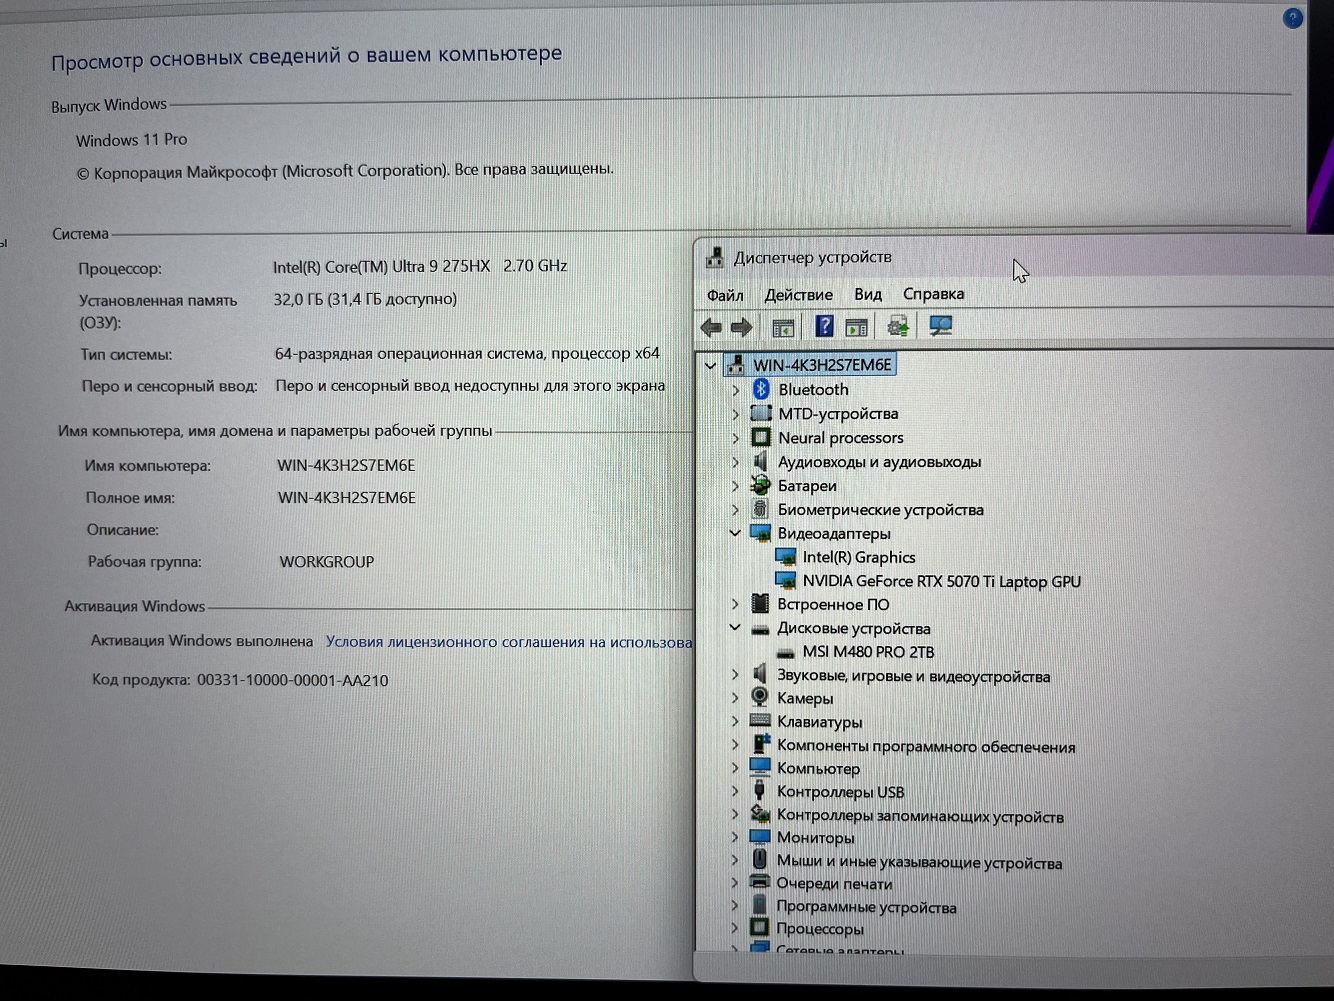
Task: Select the Мониторы screen icon
Action: pos(760,837)
